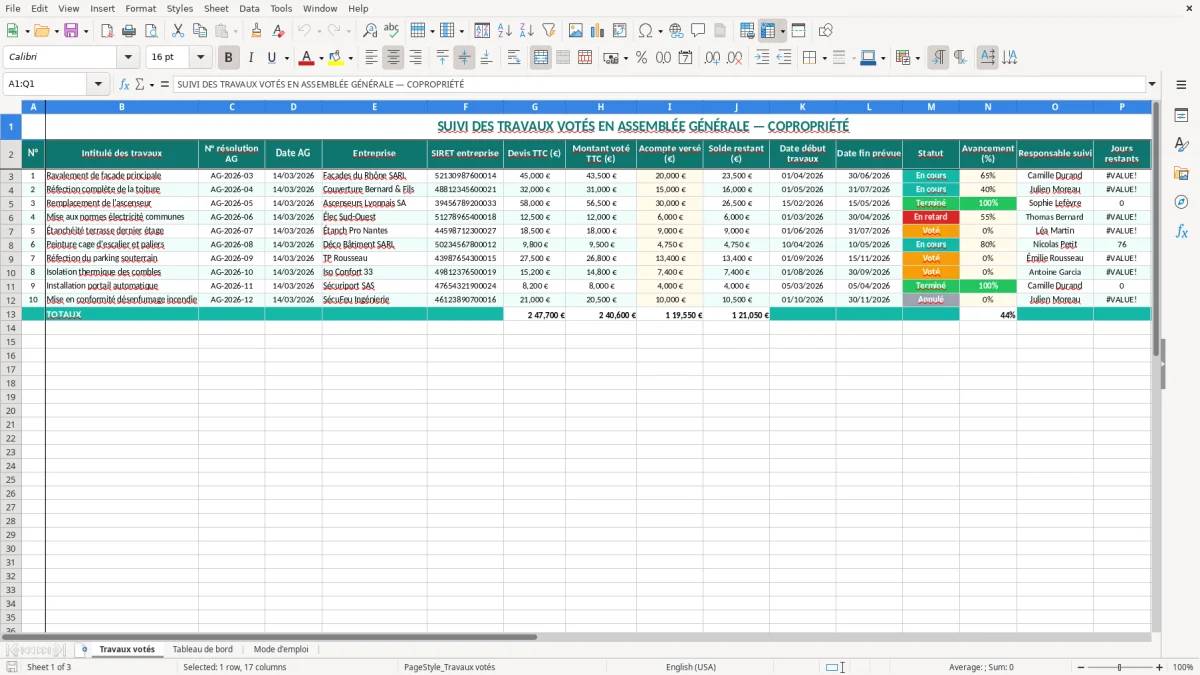The image size is (1200, 675).
Task: Click the Sort icon in the toolbar
Action: (482, 31)
